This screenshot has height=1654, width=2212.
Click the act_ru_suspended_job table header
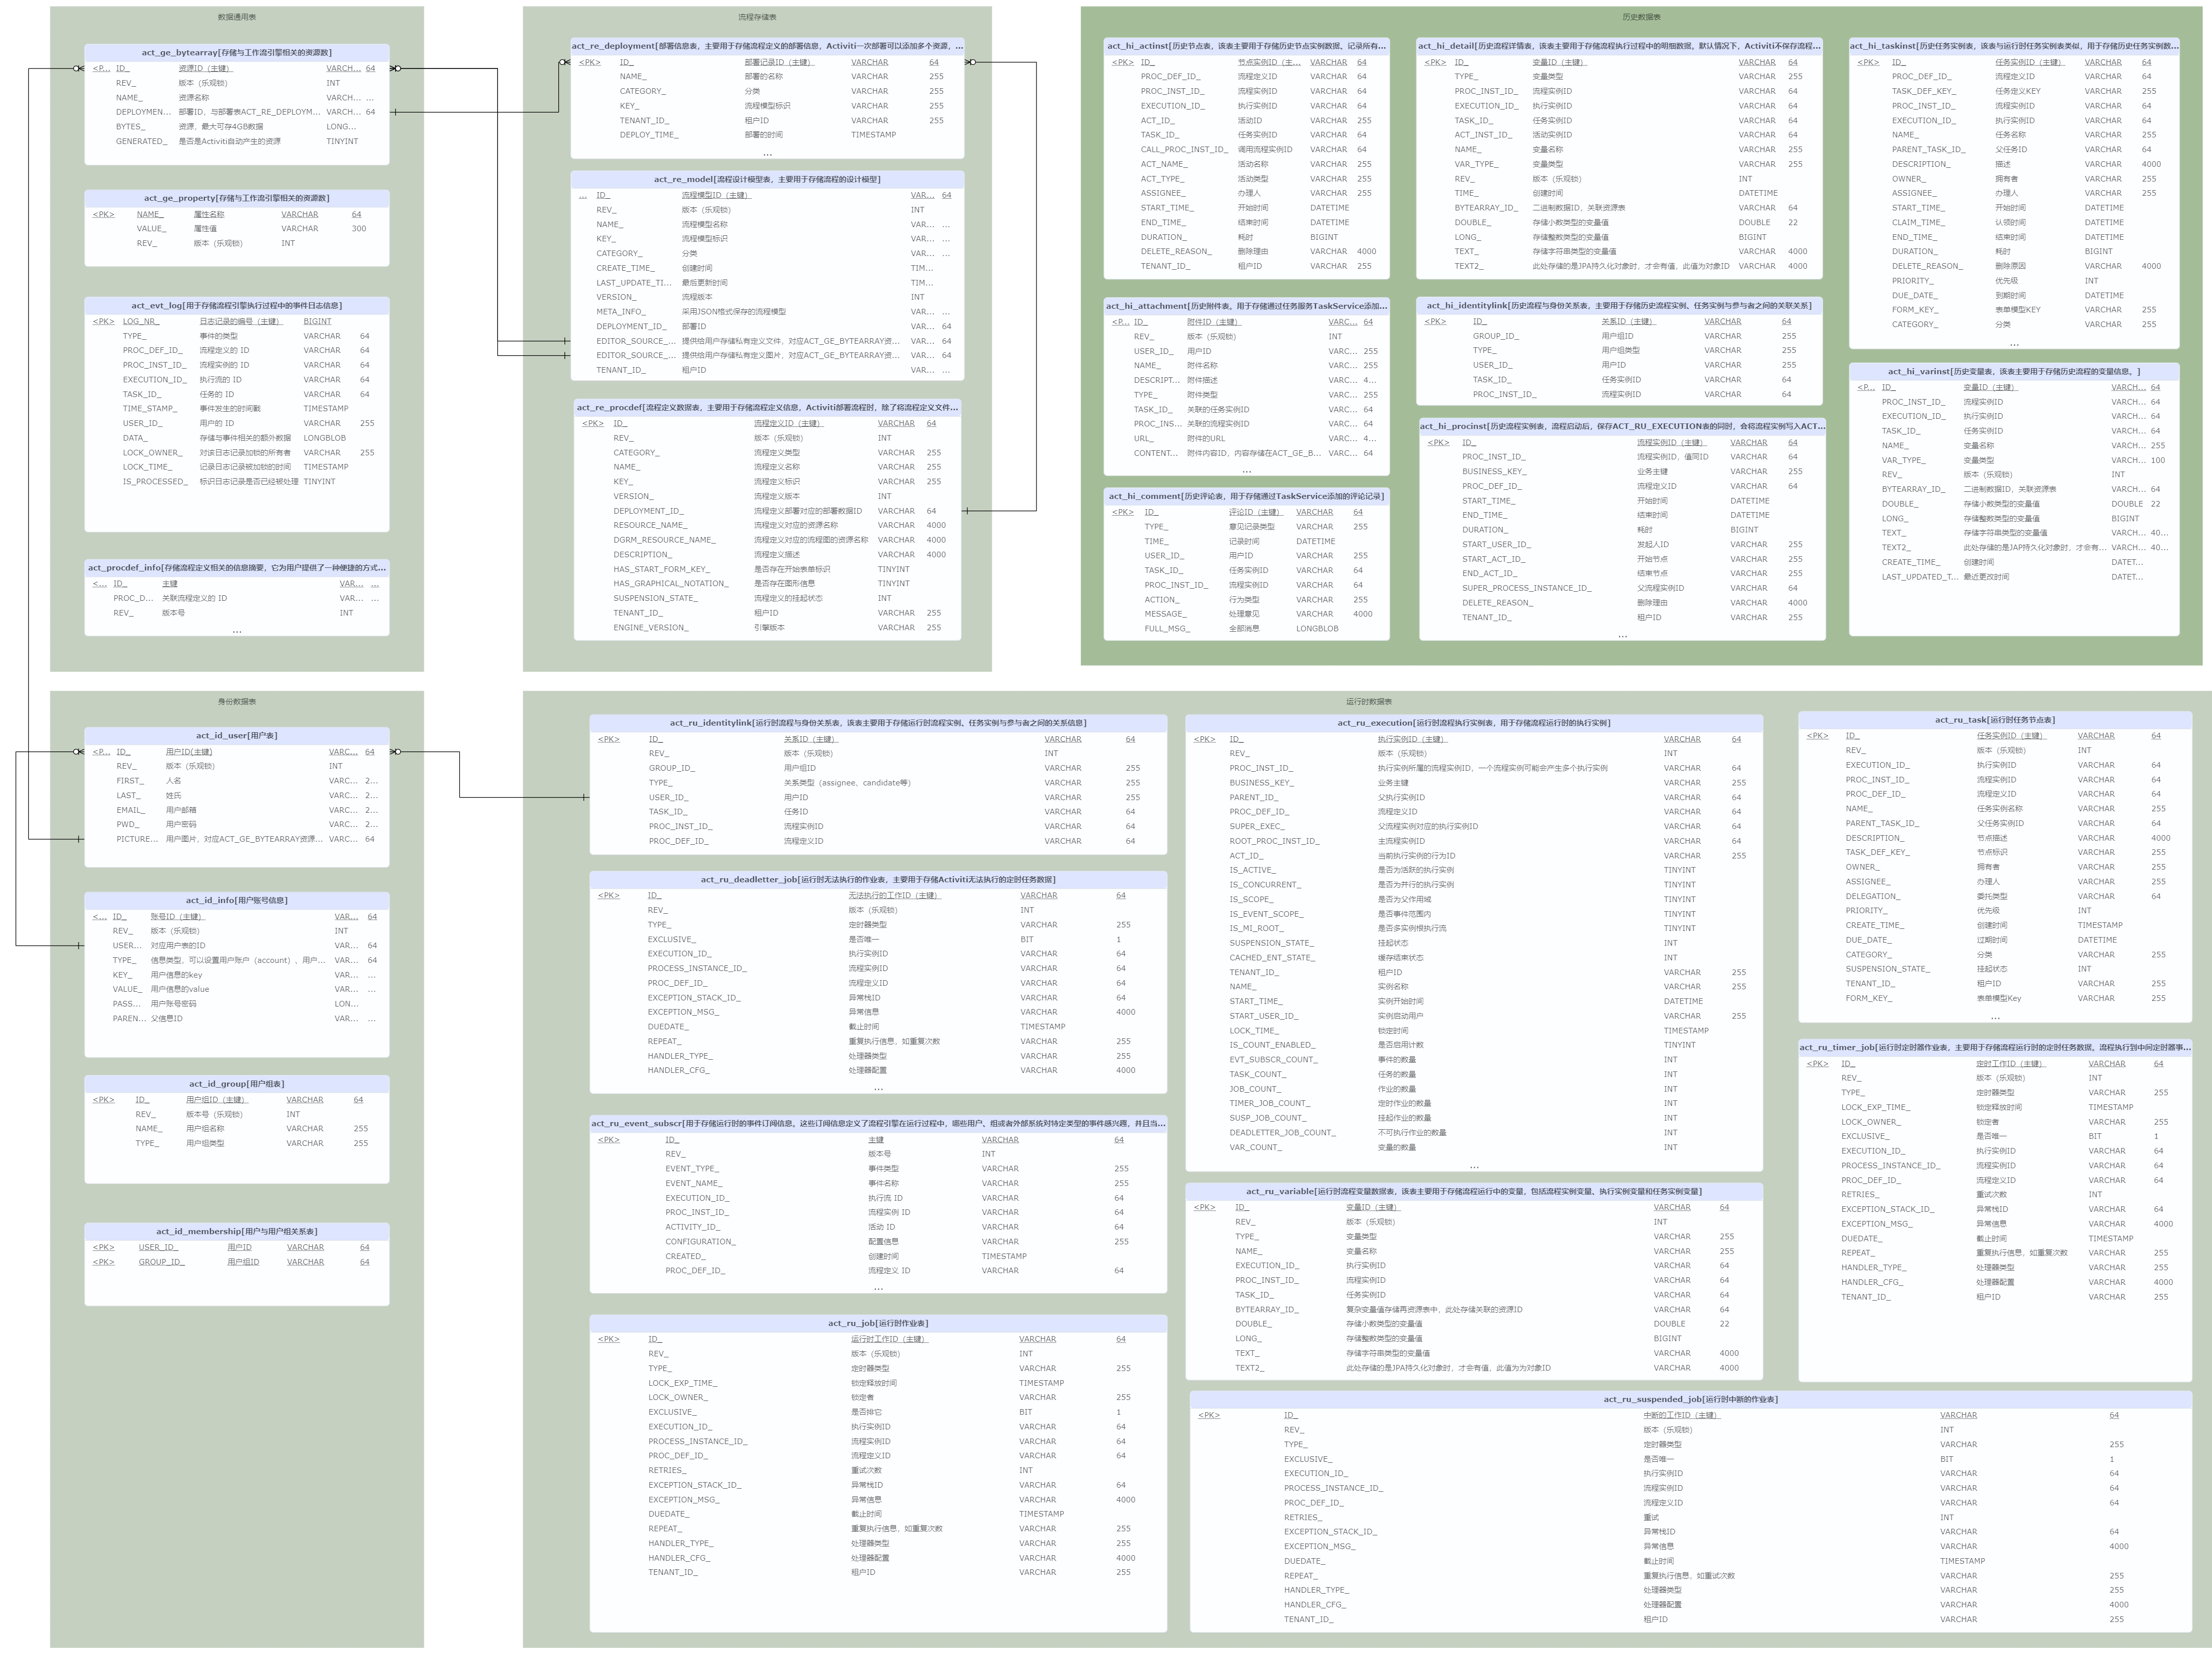(1690, 1400)
